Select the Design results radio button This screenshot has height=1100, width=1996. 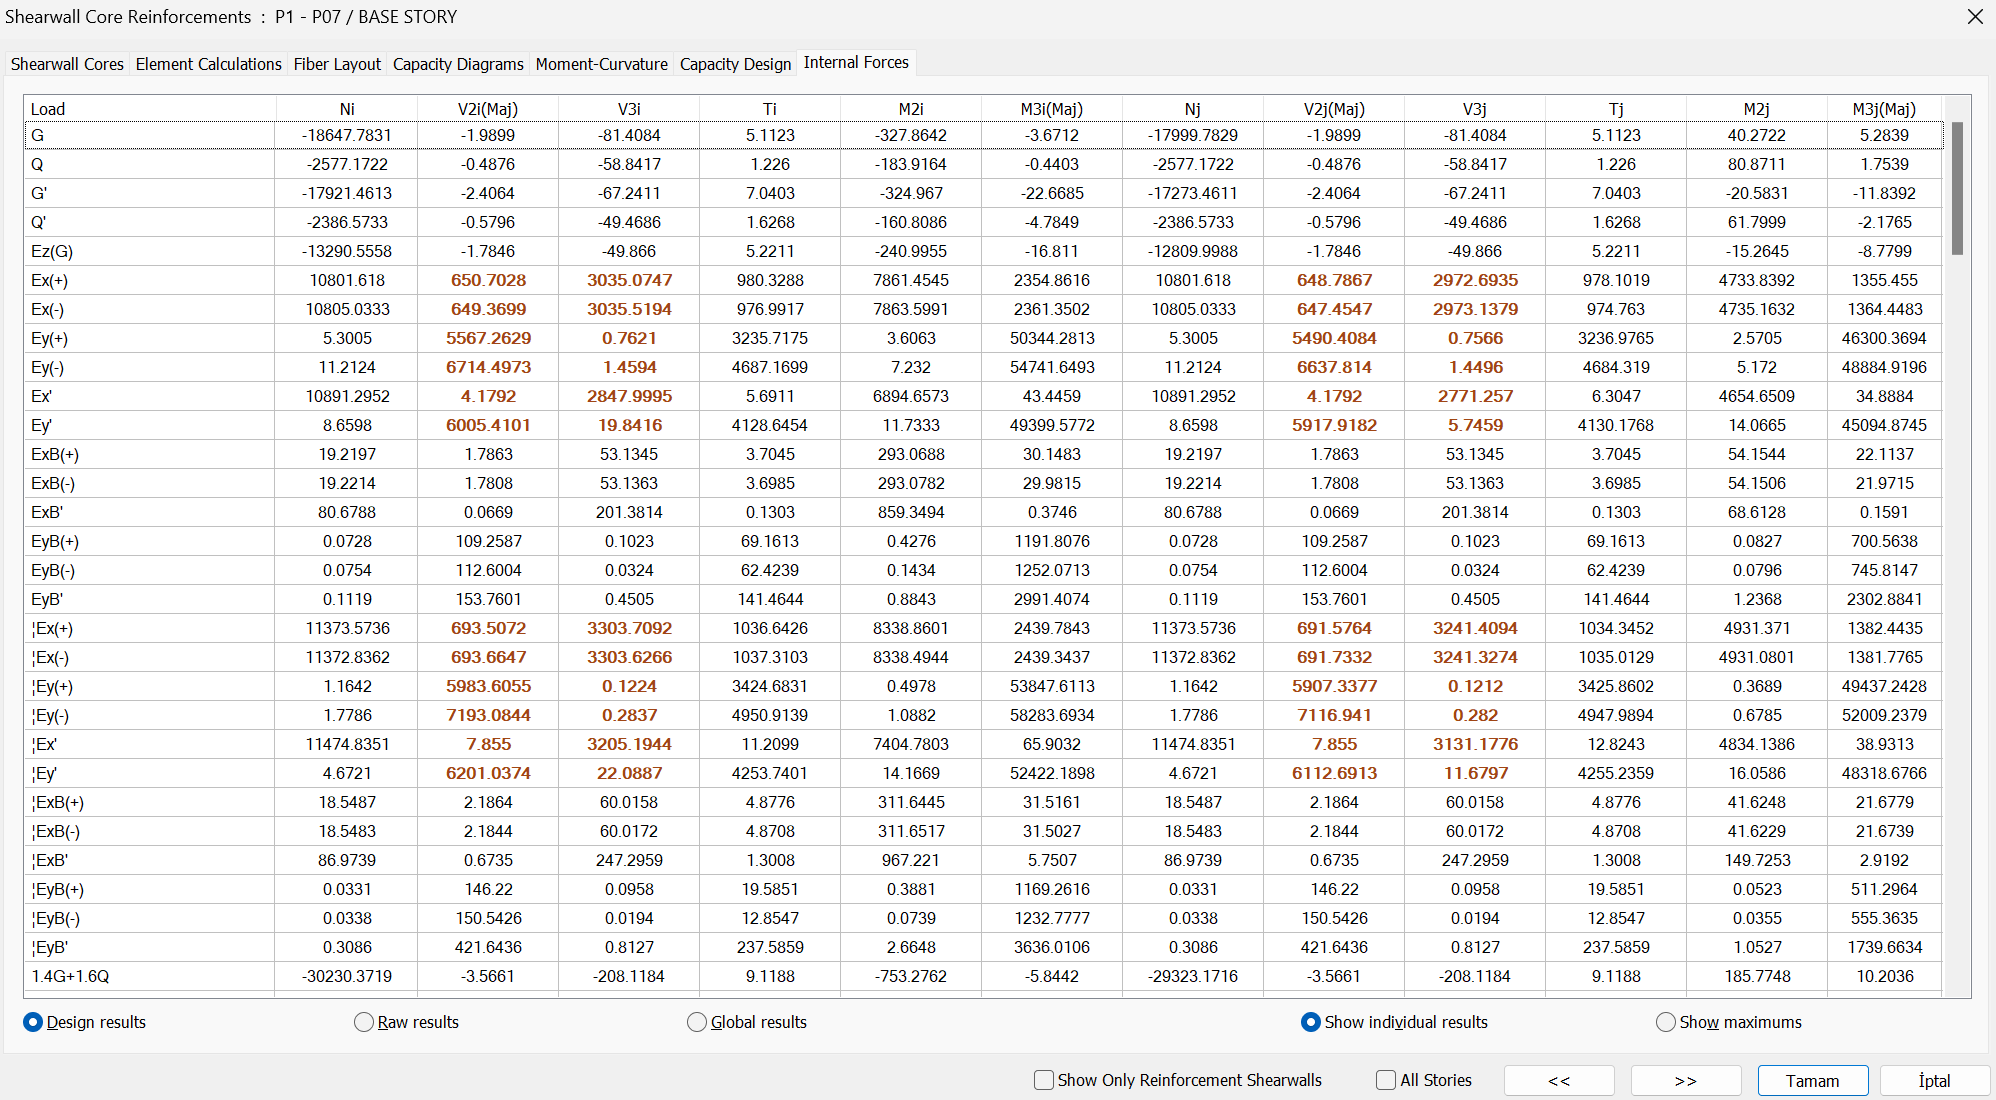33,1022
